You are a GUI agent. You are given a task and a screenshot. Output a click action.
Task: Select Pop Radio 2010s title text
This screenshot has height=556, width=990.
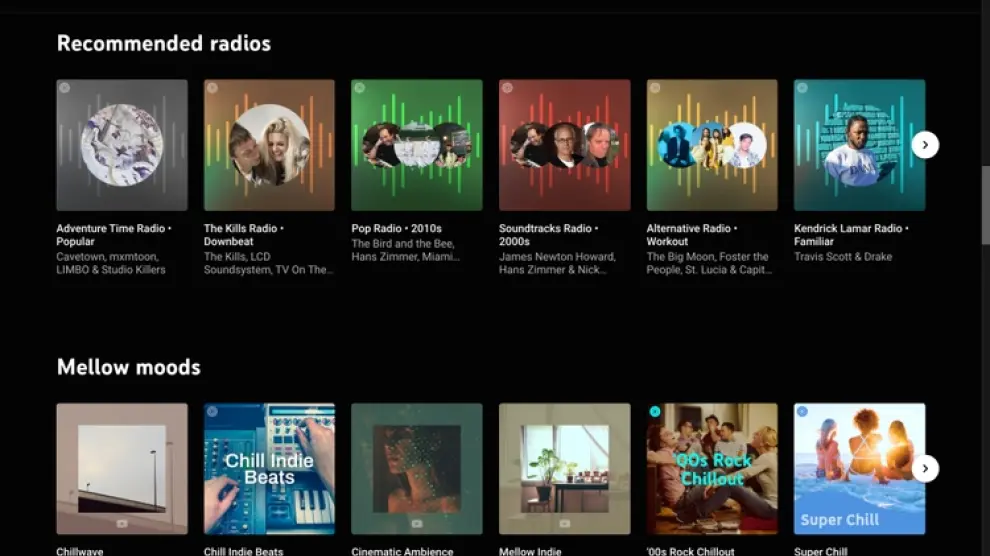398,229
